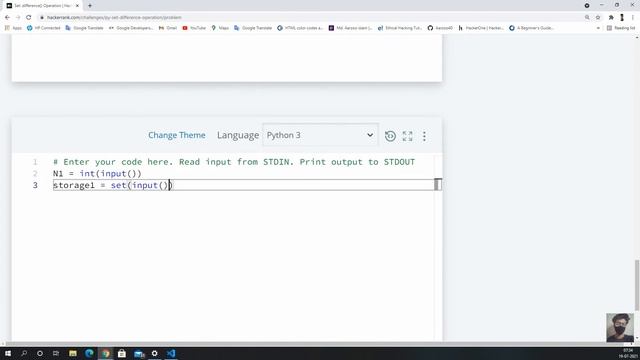This screenshot has height=360, width=640.
Task: Open Cortana circle on taskbar
Action: coord(40,353)
